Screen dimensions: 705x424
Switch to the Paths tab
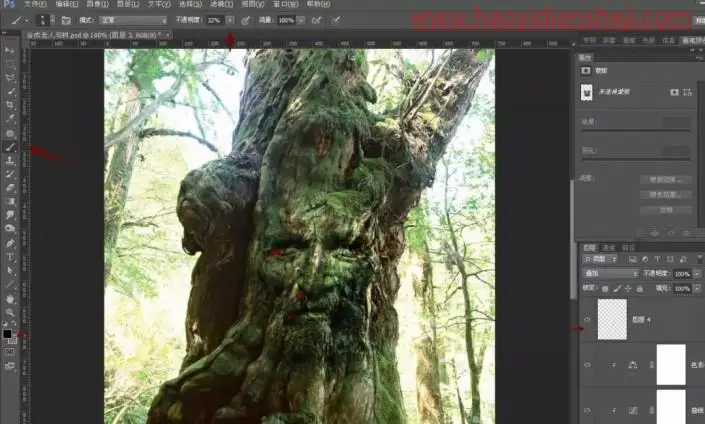coord(628,247)
